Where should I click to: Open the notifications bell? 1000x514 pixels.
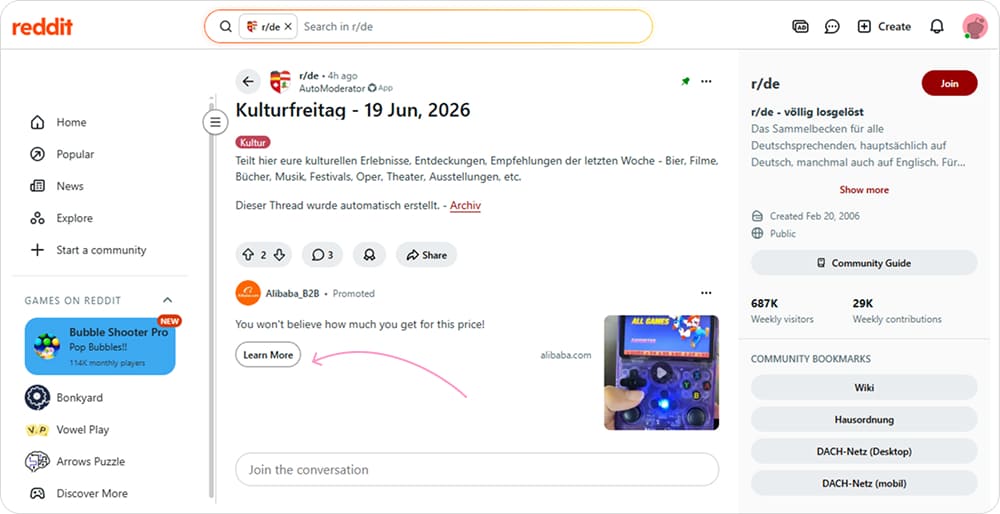[x=936, y=27]
